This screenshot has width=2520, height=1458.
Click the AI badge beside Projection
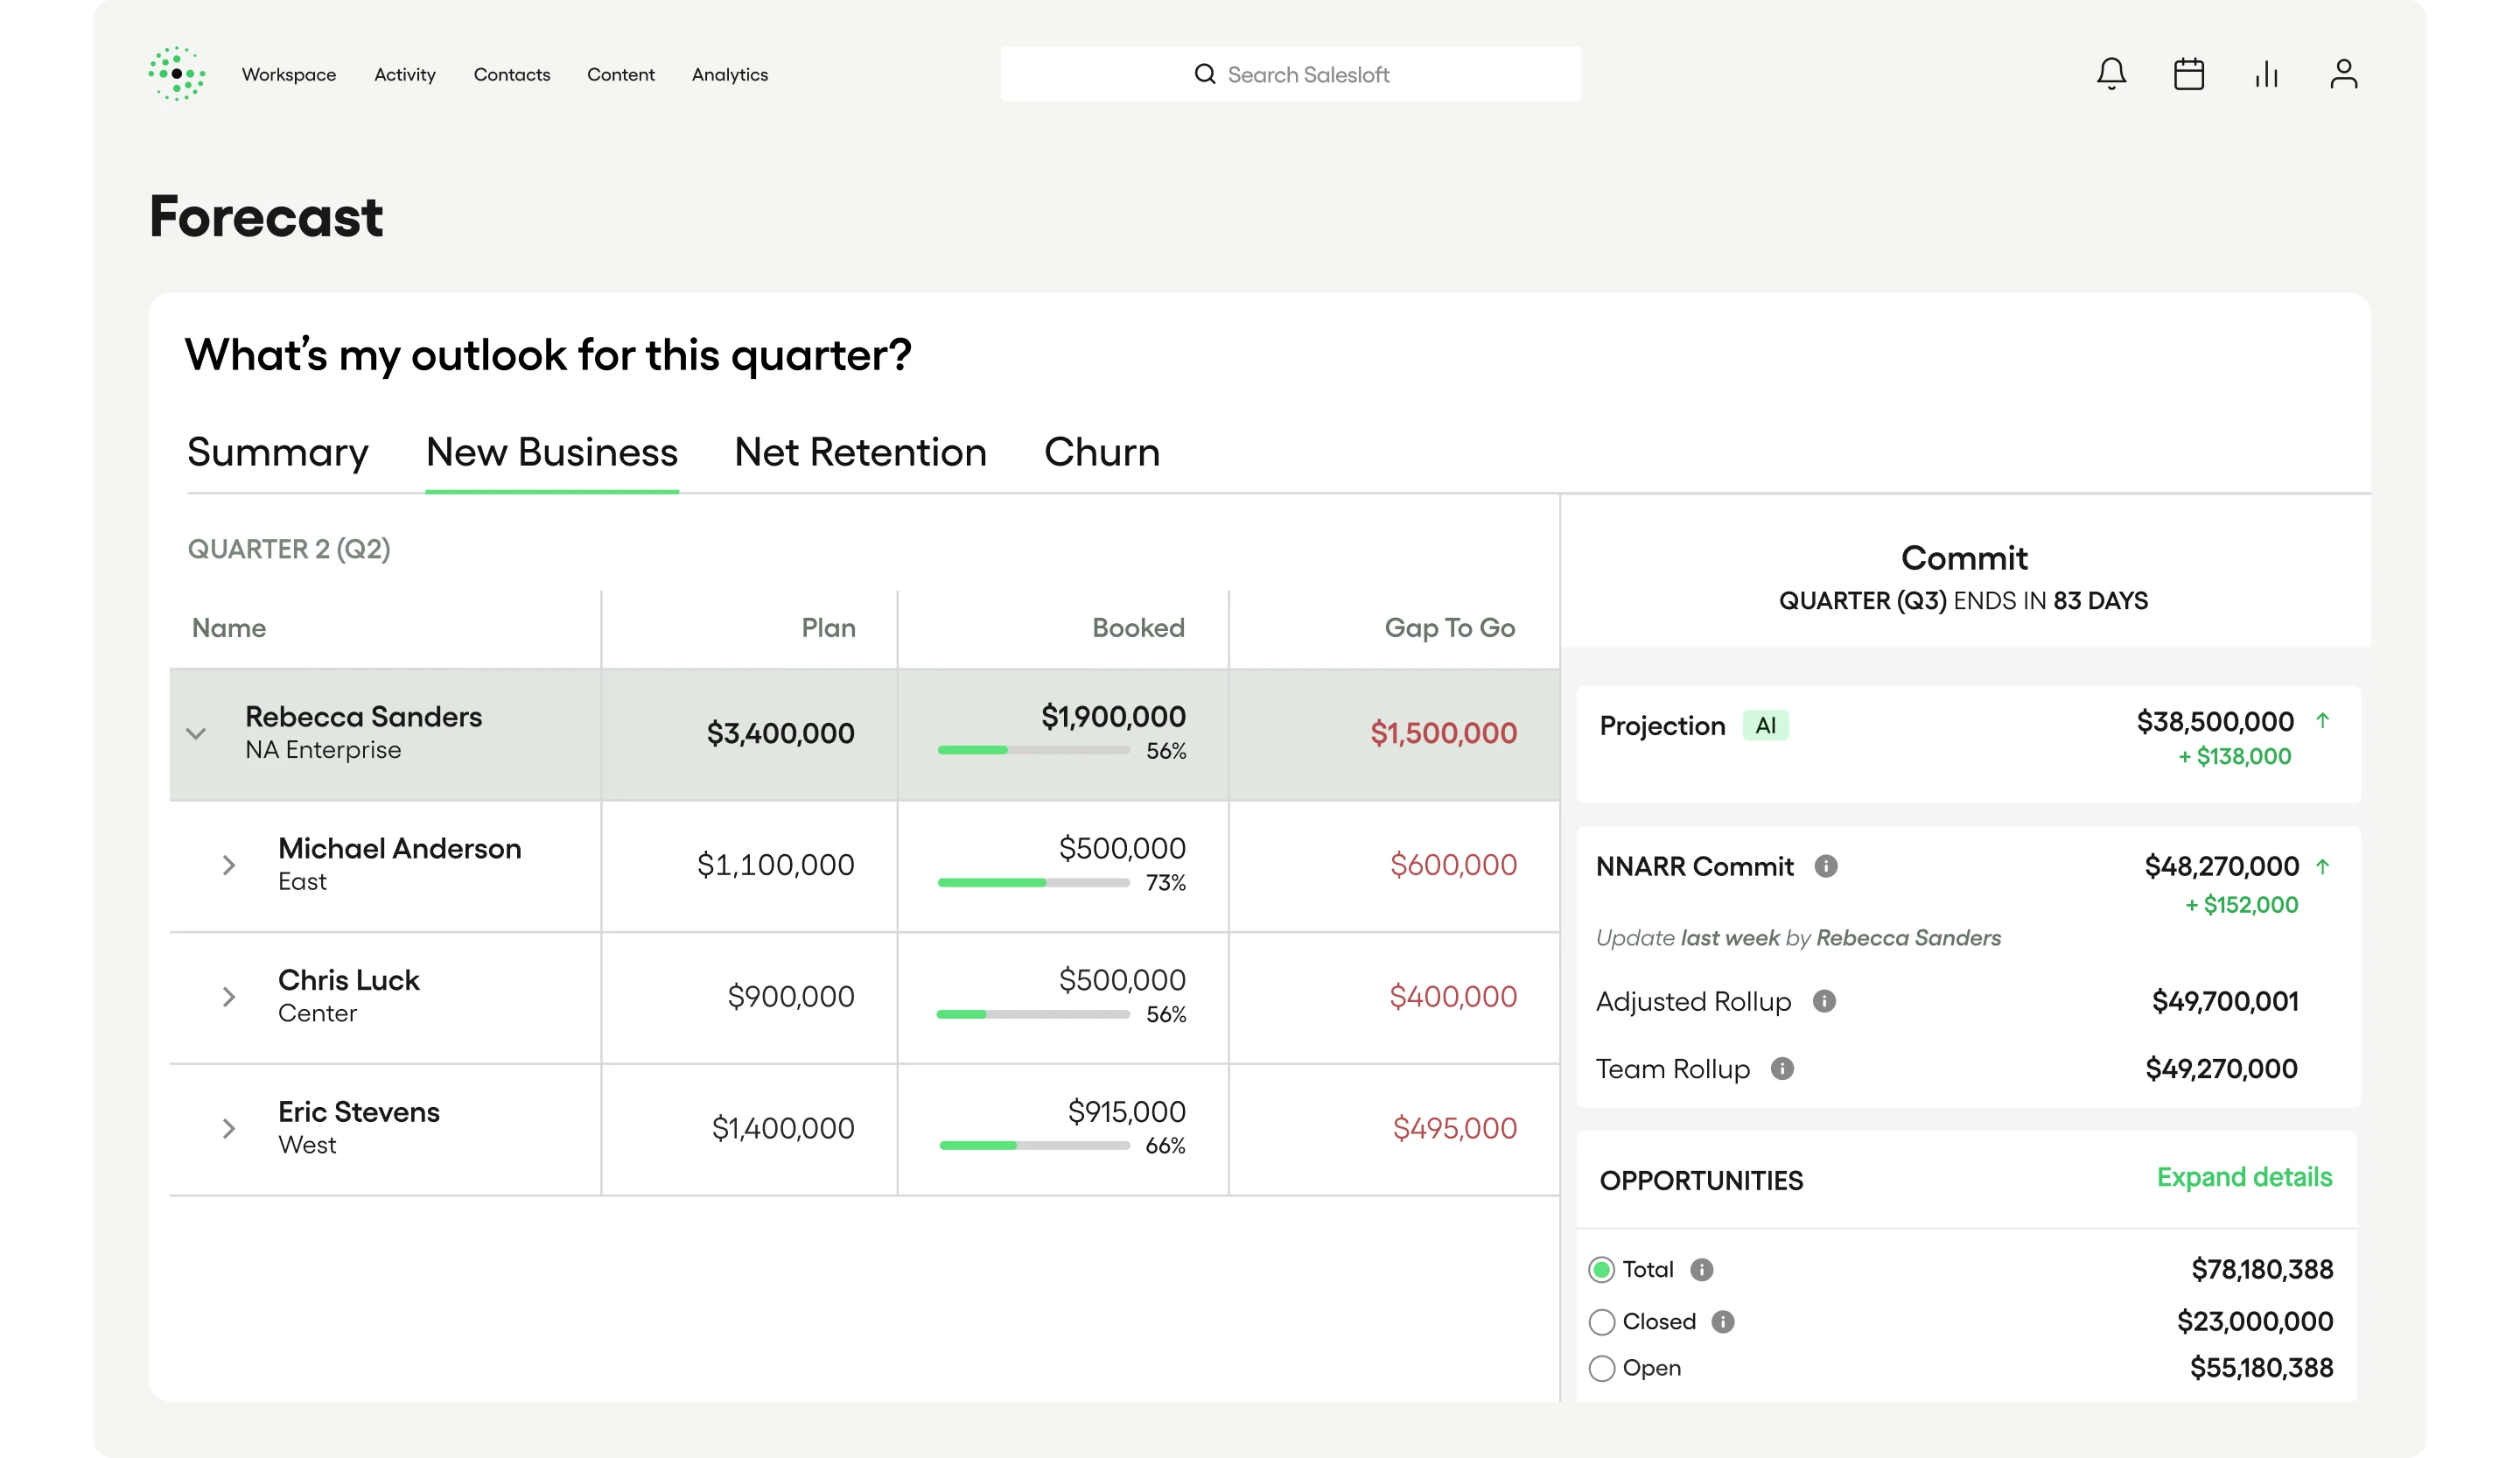(x=1766, y=725)
